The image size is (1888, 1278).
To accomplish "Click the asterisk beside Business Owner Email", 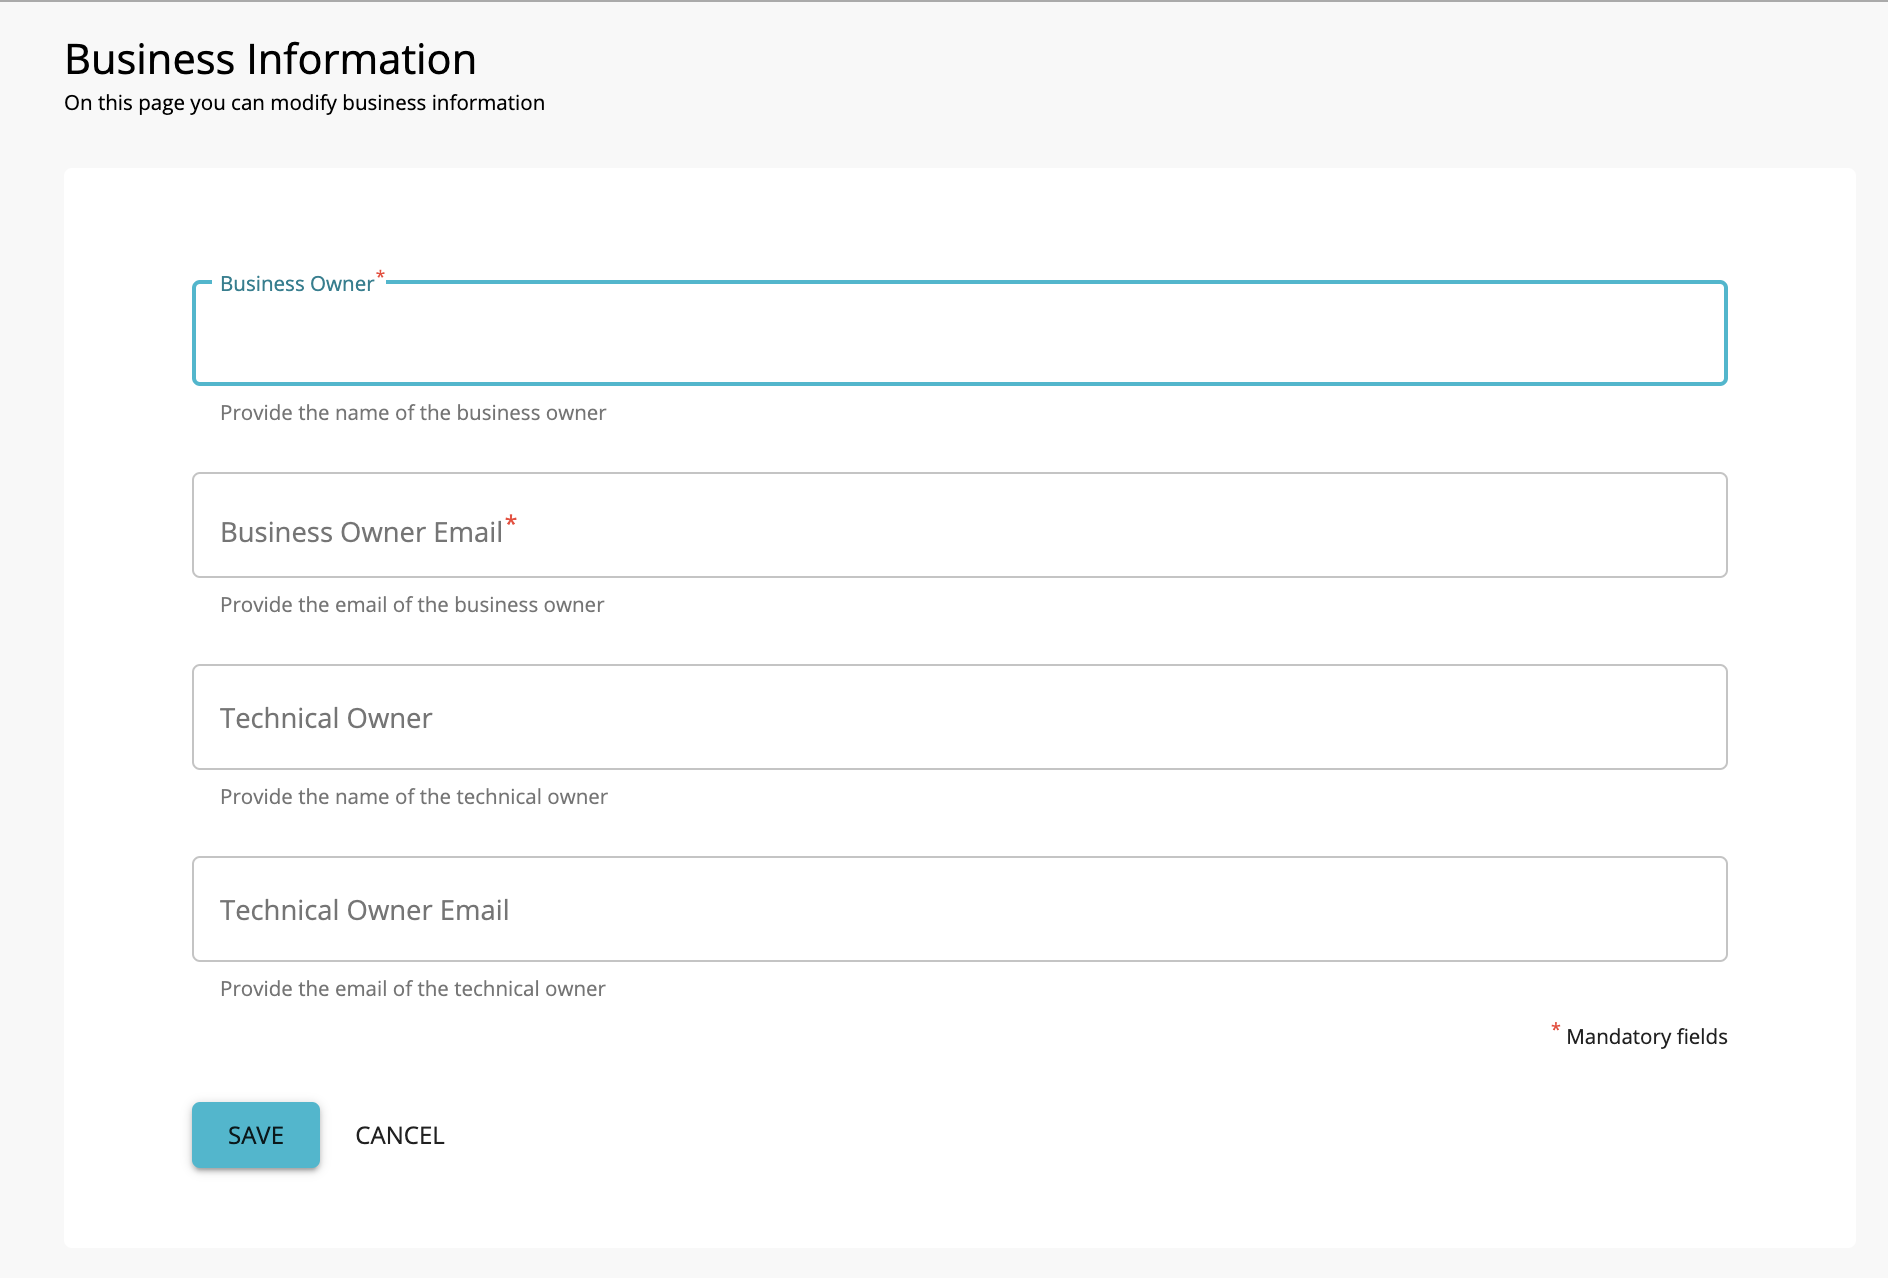I will pyautogui.click(x=512, y=522).
